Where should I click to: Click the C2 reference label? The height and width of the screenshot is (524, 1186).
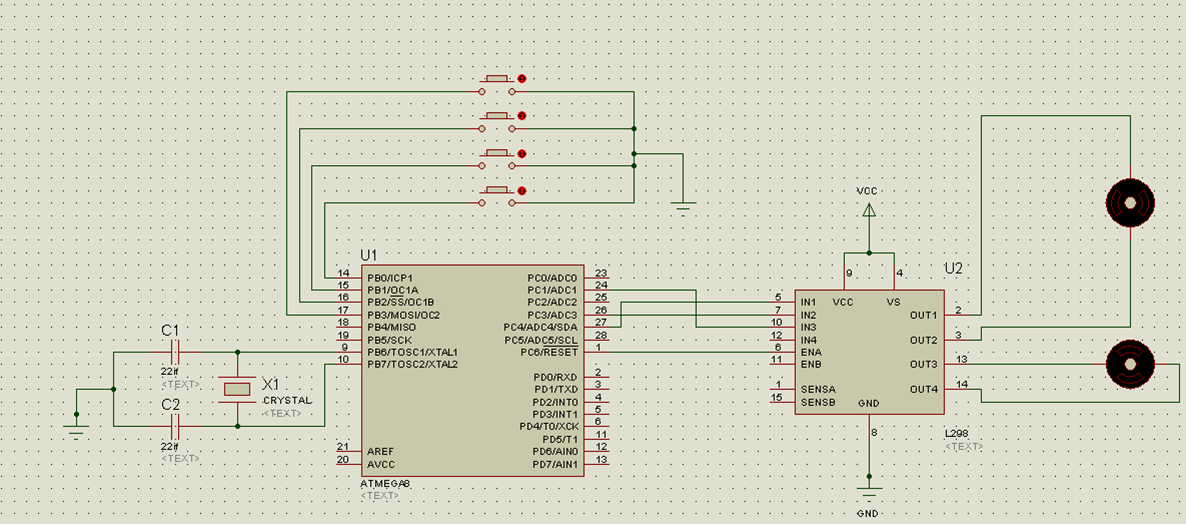click(x=170, y=405)
